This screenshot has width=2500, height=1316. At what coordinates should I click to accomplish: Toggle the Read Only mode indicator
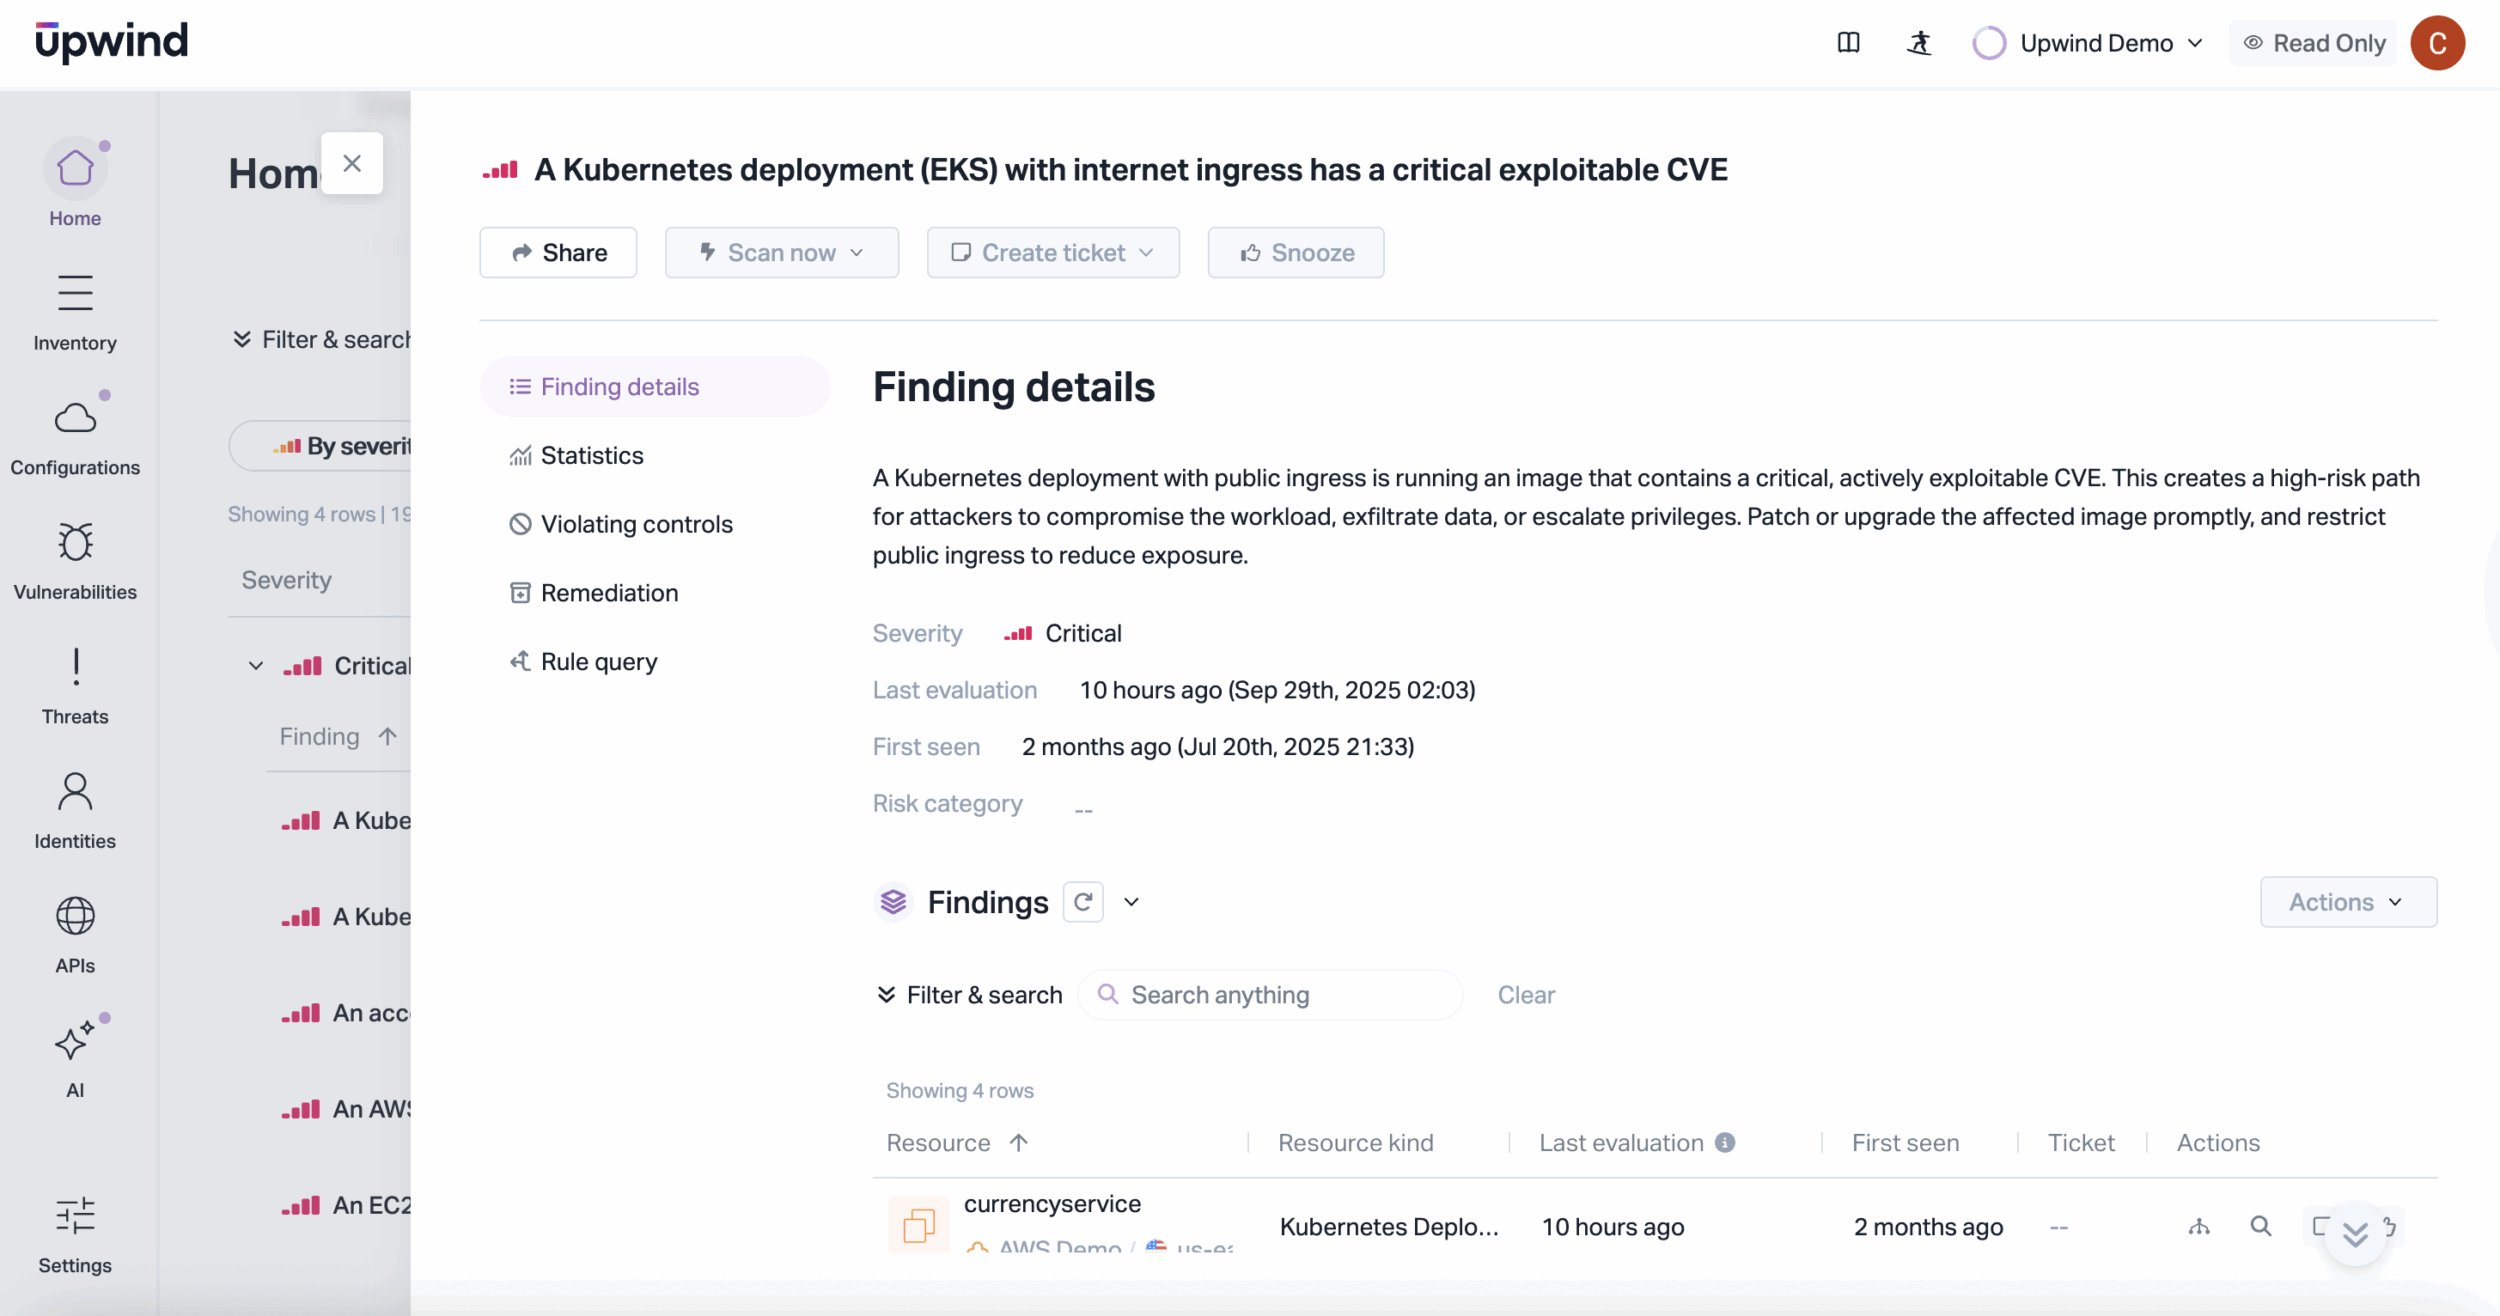coord(2313,43)
